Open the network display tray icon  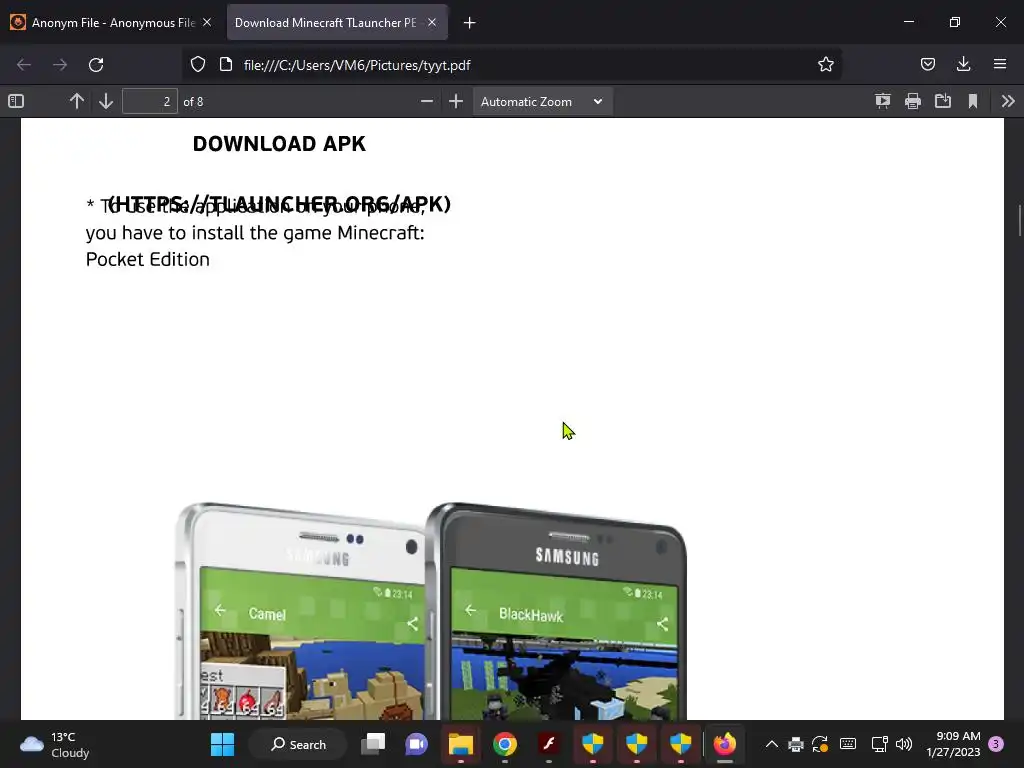coord(879,744)
